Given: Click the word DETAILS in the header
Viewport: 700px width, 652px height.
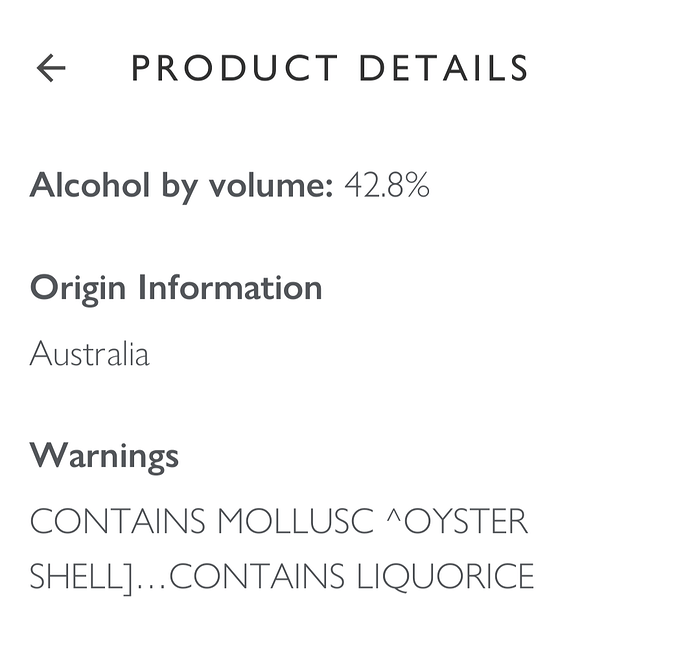Looking at the screenshot, I should [444, 69].
